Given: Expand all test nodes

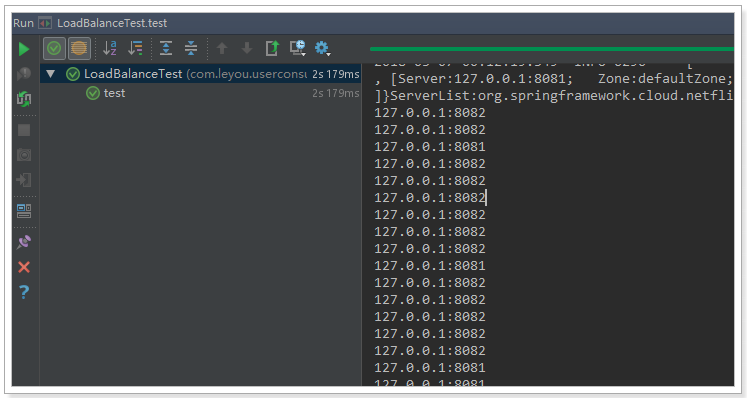Looking at the screenshot, I should pos(166,48).
